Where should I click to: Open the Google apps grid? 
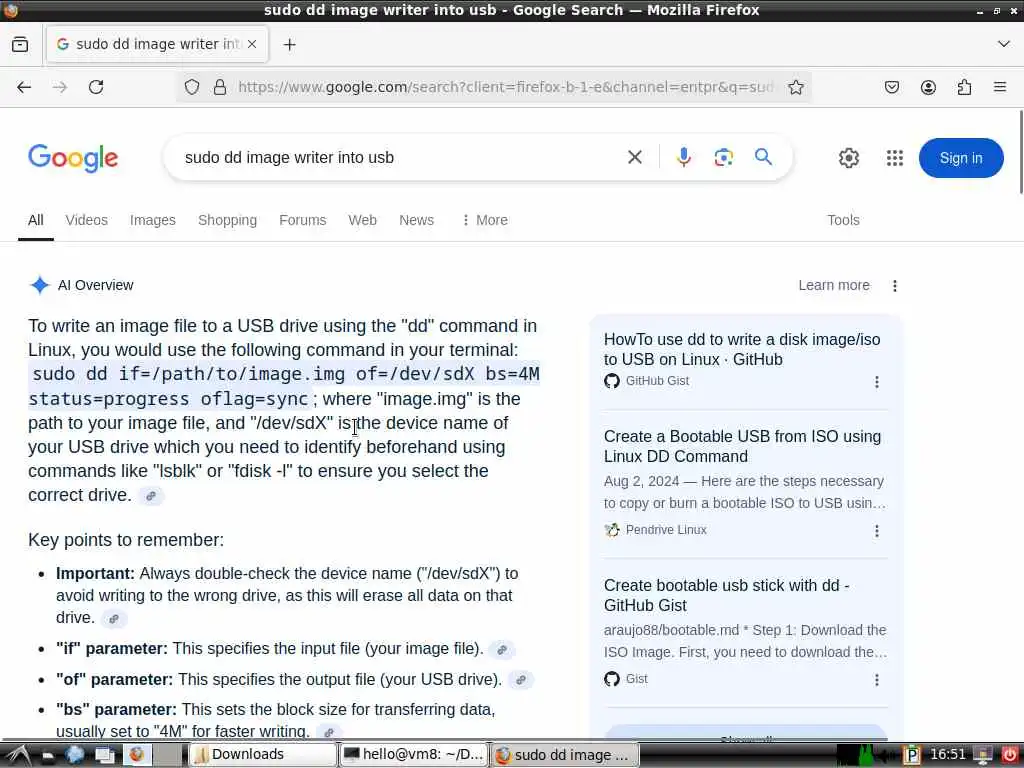pos(895,158)
